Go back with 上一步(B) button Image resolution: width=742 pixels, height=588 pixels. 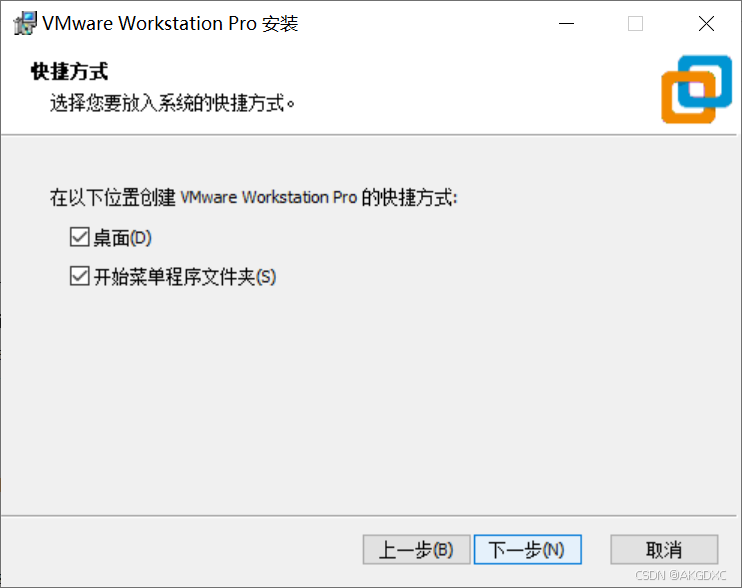(416, 550)
